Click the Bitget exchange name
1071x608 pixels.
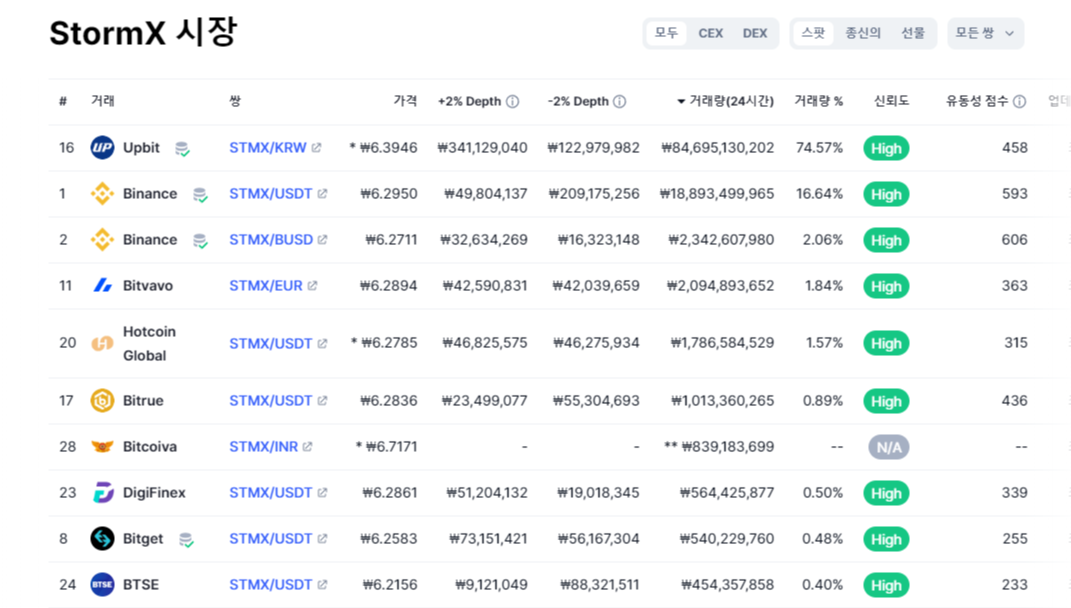pyautogui.click(x=143, y=538)
